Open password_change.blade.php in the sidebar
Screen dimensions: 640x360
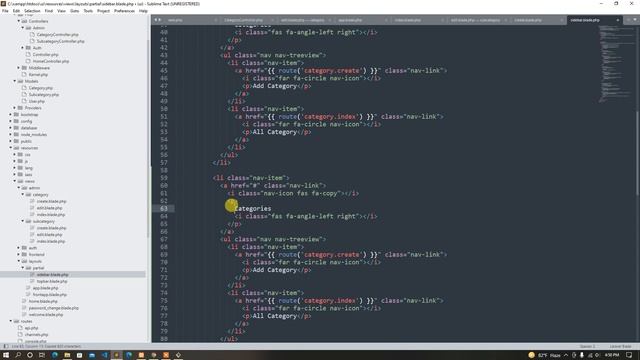pyautogui.click(x=54, y=308)
